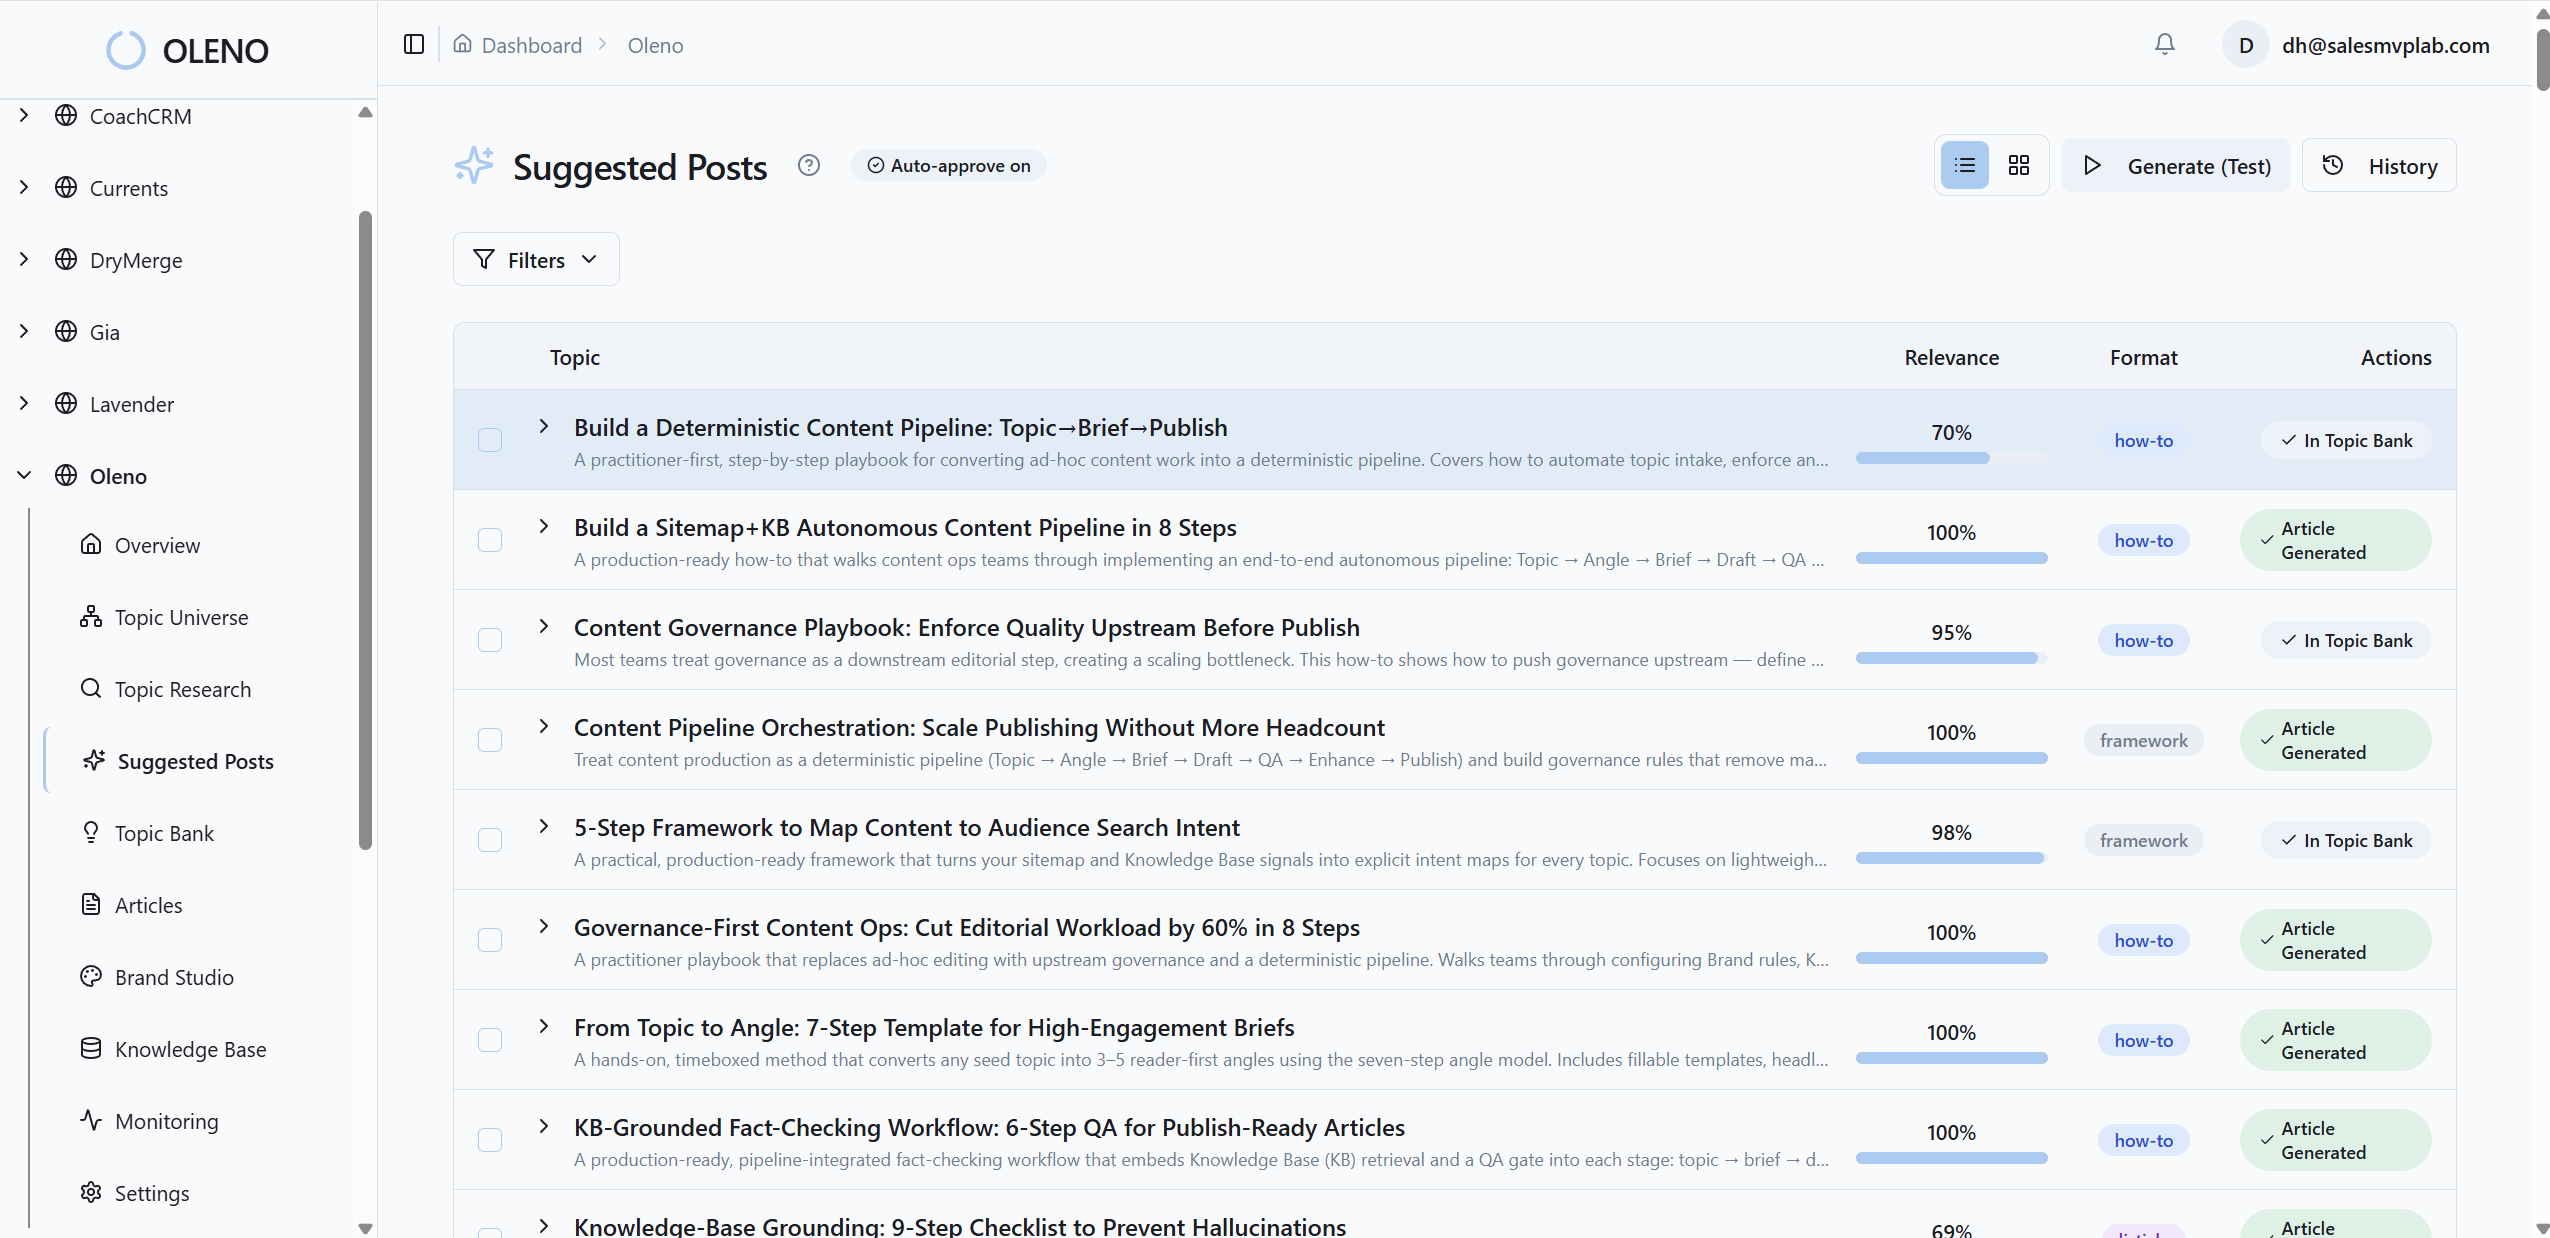Select the 5-Step Framework row checkbox
This screenshot has height=1238, width=2550.
coord(489,840)
